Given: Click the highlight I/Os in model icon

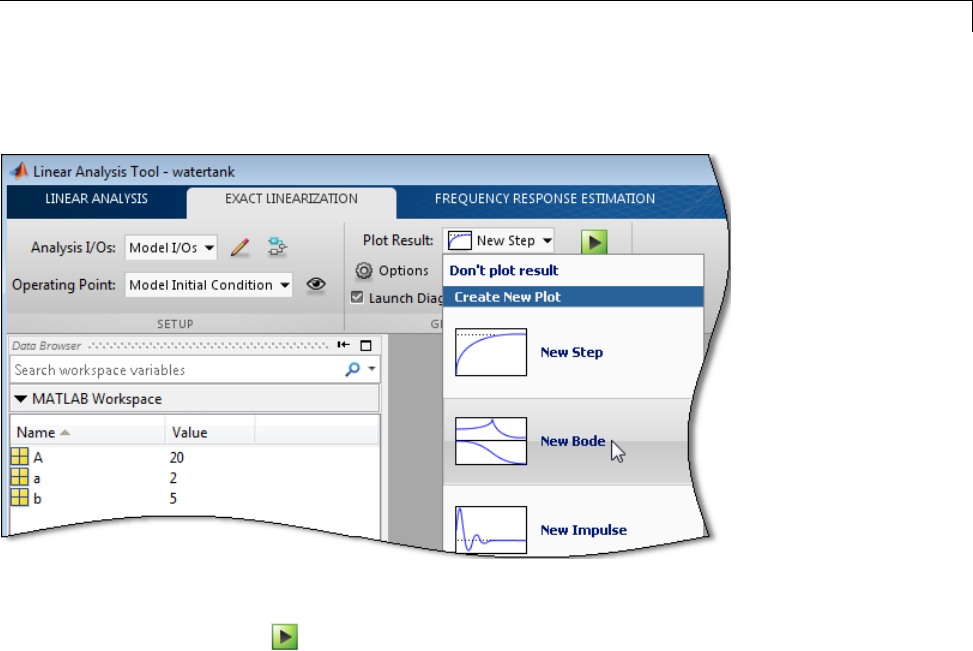Looking at the screenshot, I should [x=277, y=247].
